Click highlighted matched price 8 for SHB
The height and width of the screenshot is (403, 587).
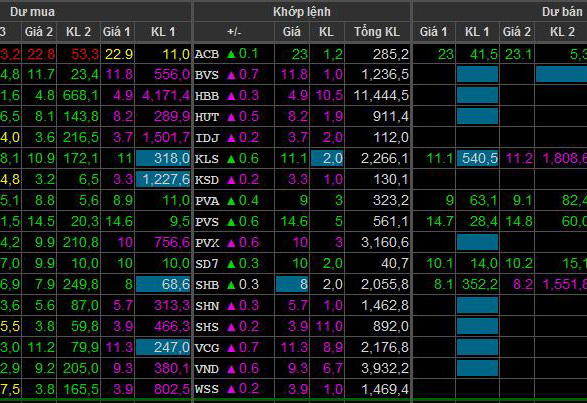coord(292,284)
